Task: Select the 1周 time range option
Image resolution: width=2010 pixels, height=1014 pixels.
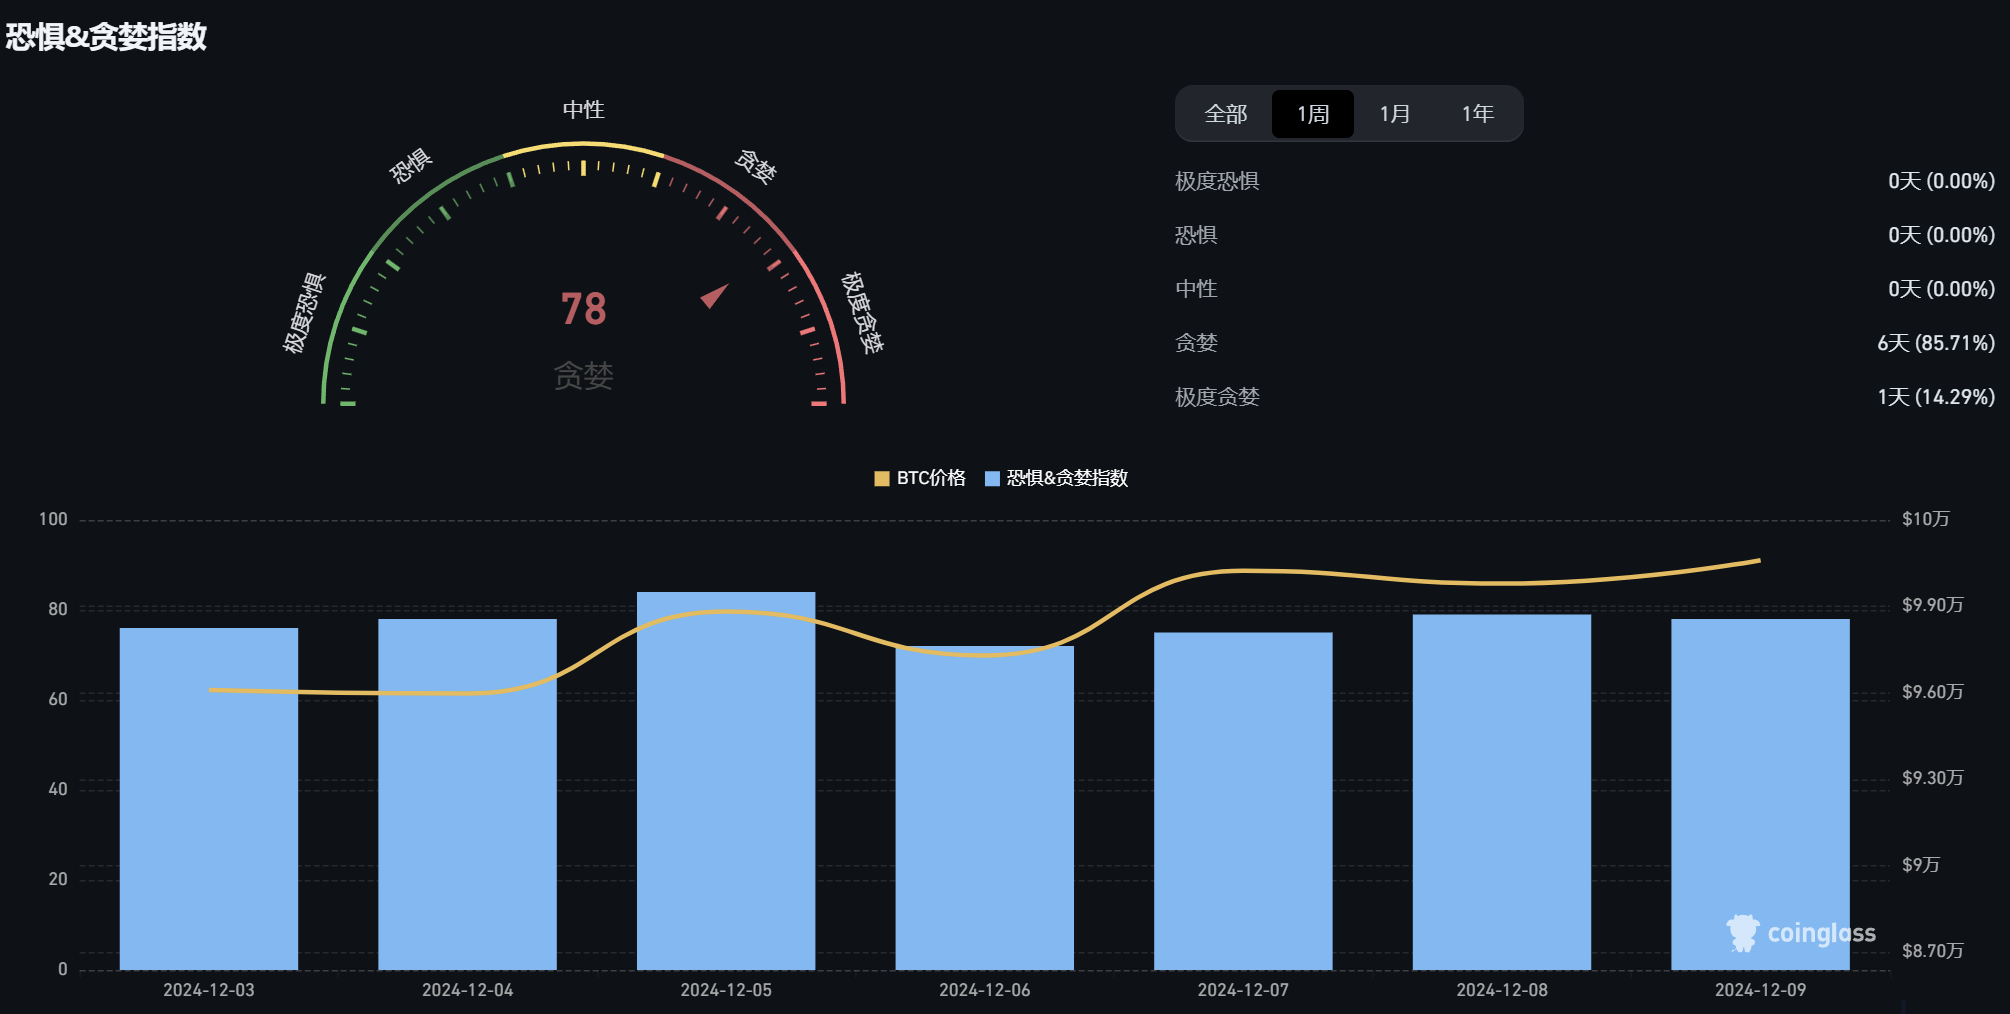Action: (x=1312, y=113)
